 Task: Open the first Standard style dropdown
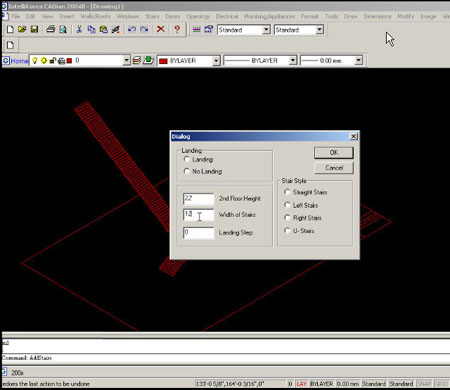tap(266, 30)
